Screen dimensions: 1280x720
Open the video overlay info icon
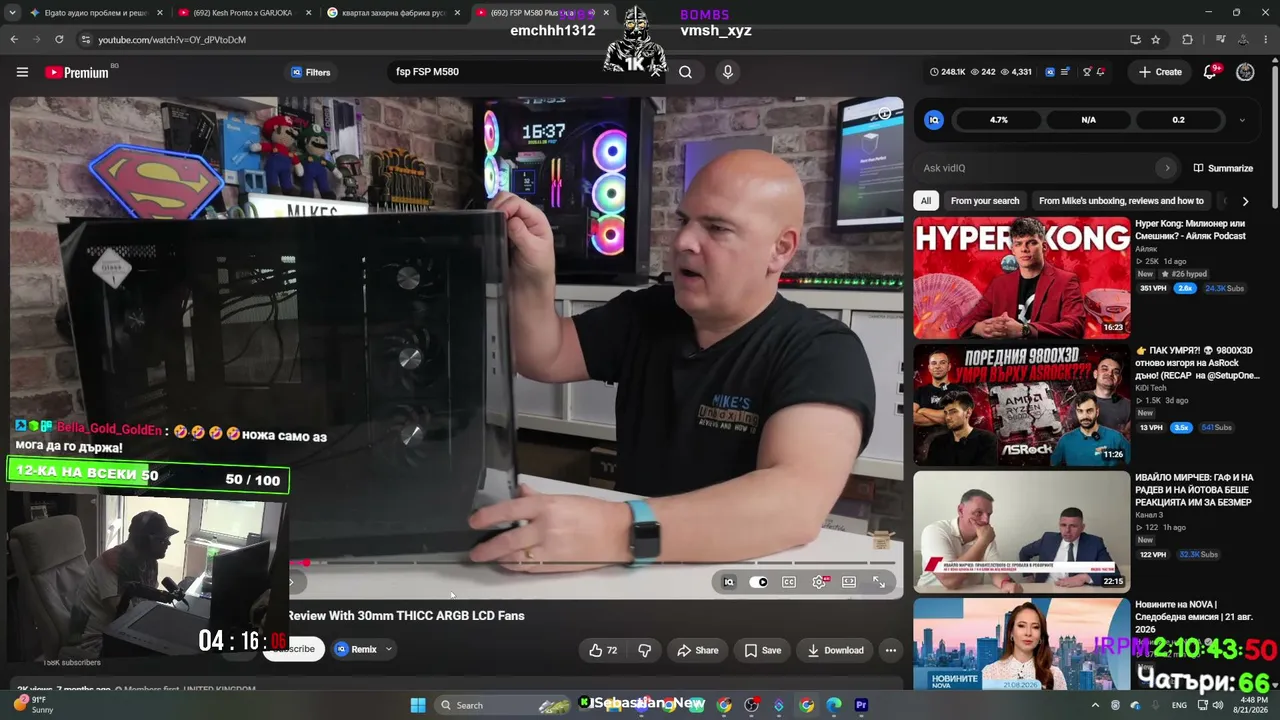point(885,114)
